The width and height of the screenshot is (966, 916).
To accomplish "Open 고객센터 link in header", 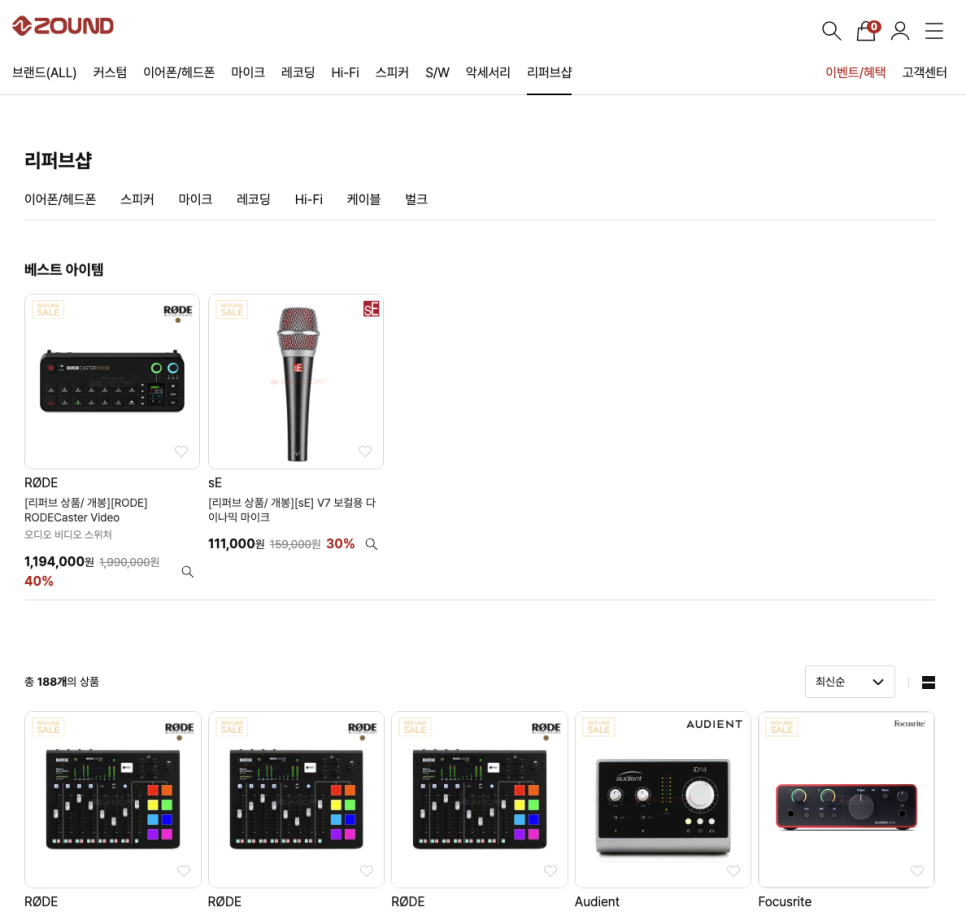I will point(924,73).
